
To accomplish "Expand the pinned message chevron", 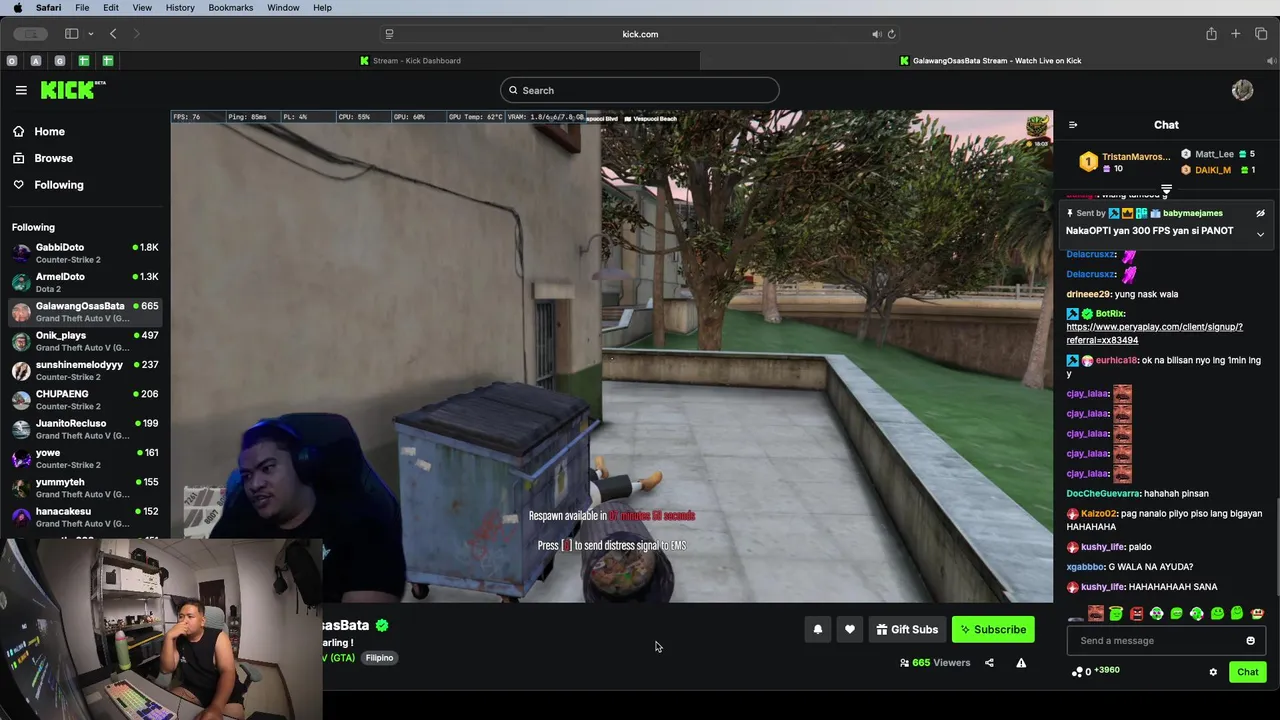I will [x=1260, y=234].
